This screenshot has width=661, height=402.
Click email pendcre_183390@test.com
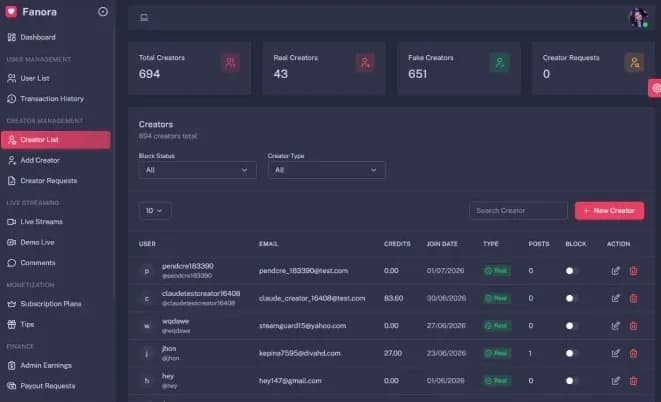pos(304,271)
